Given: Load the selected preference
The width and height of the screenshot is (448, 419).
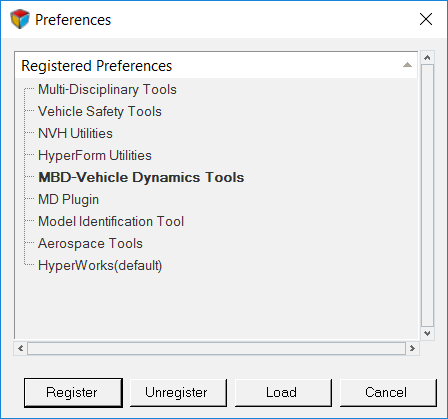Looking at the screenshot, I should click(x=283, y=393).
